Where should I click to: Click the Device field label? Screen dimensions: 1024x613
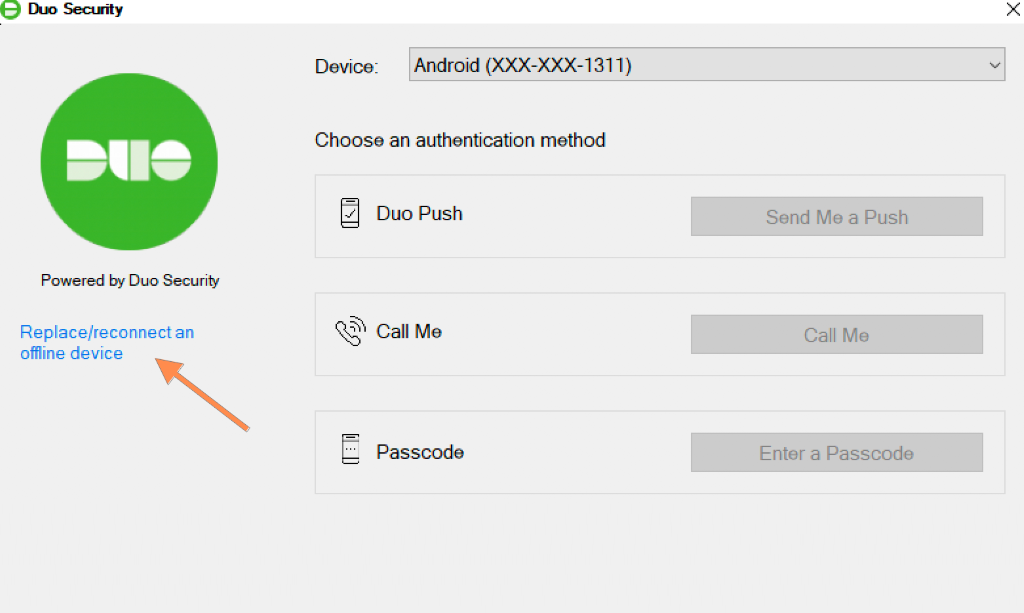point(347,67)
